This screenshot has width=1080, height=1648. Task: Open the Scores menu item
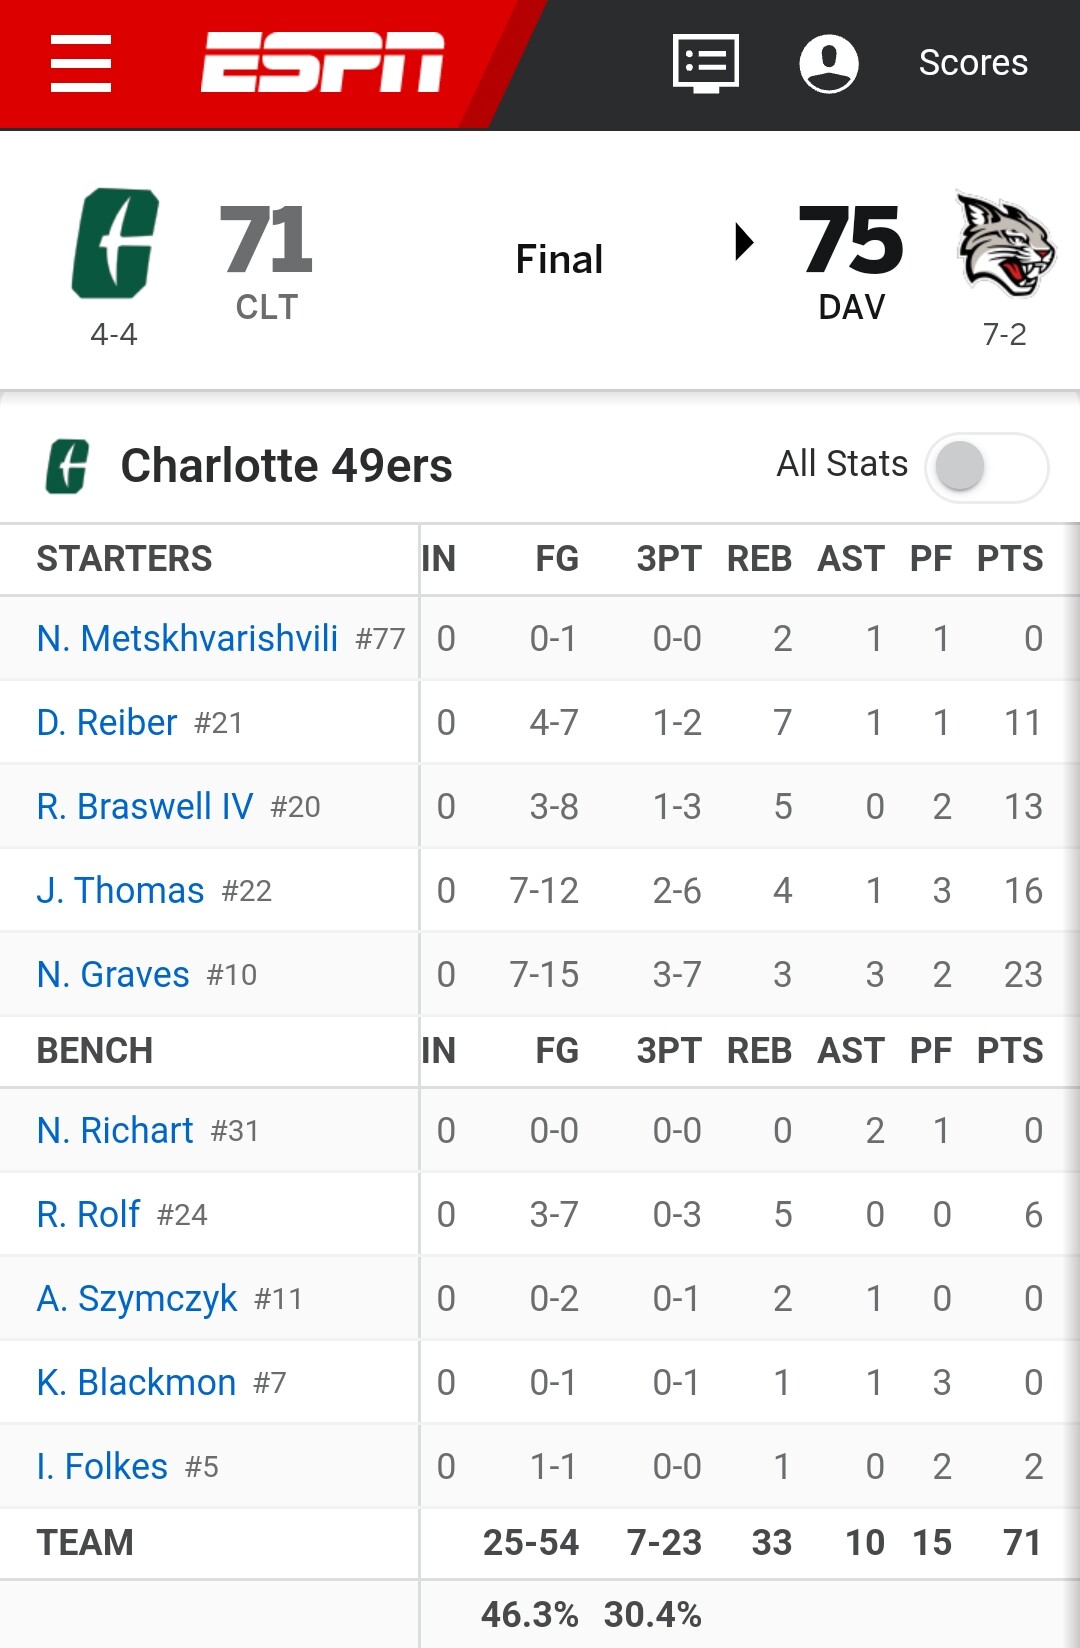click(973, 63)
